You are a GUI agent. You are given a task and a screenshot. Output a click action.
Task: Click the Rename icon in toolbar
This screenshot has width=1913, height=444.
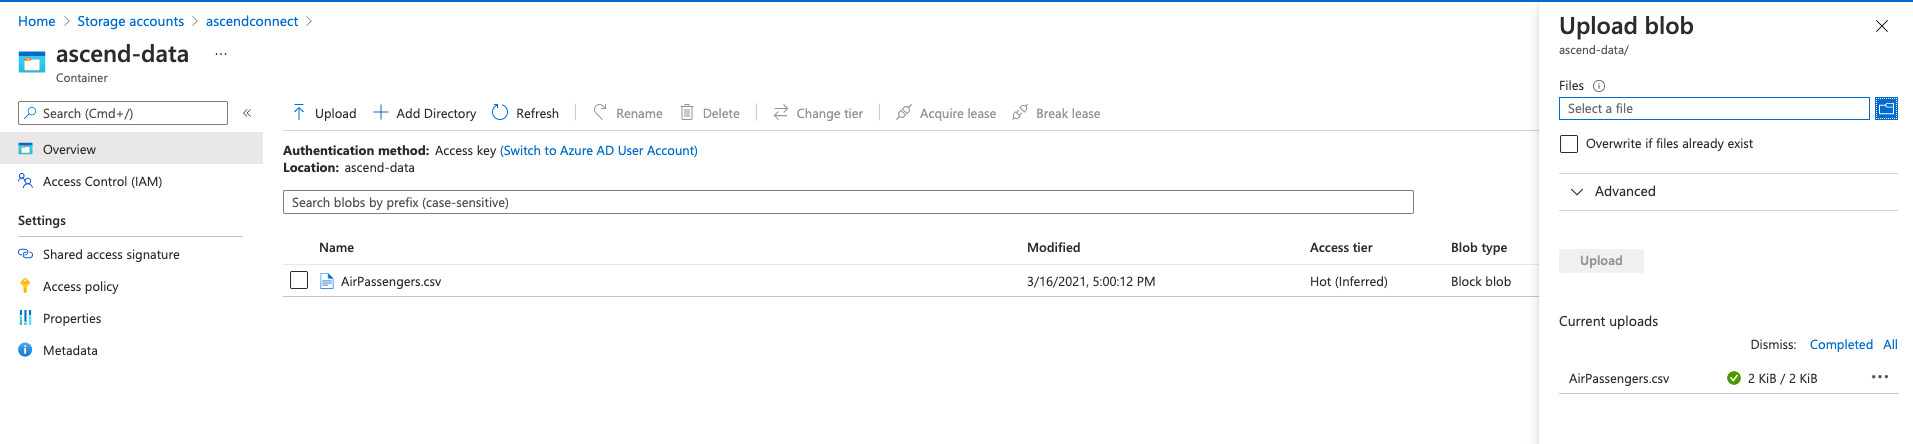(600, 112)
